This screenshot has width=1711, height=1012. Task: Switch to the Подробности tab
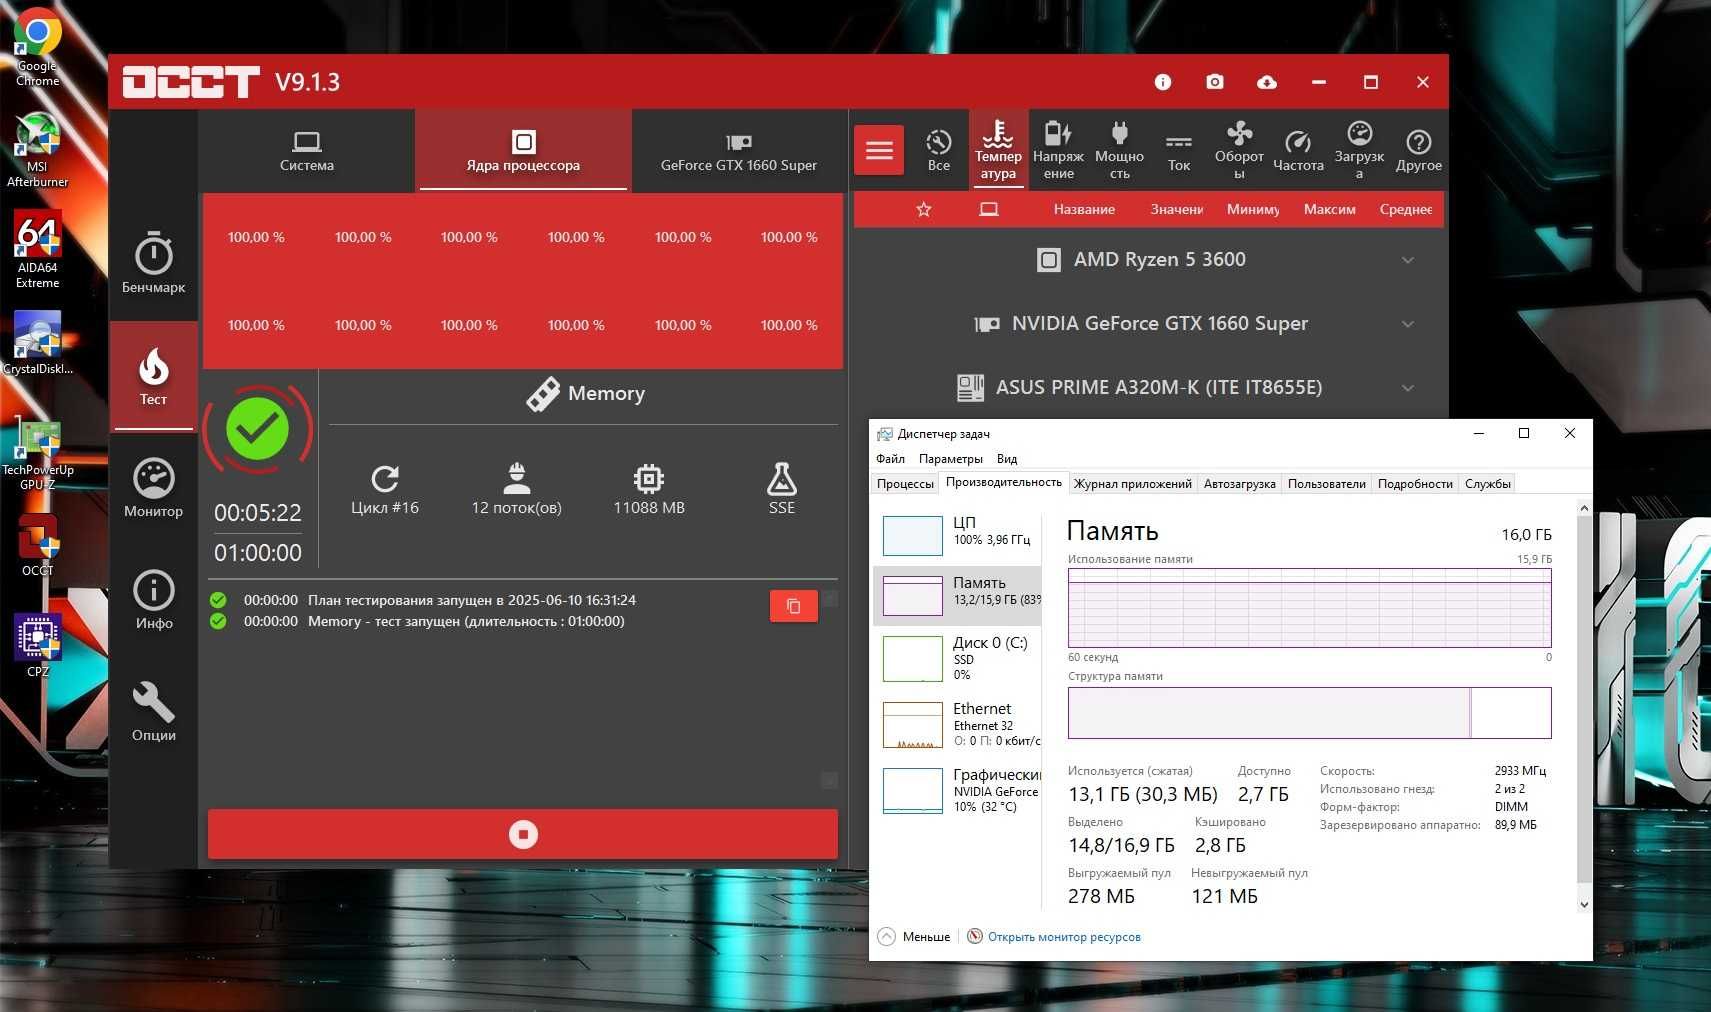[1415, 484]
